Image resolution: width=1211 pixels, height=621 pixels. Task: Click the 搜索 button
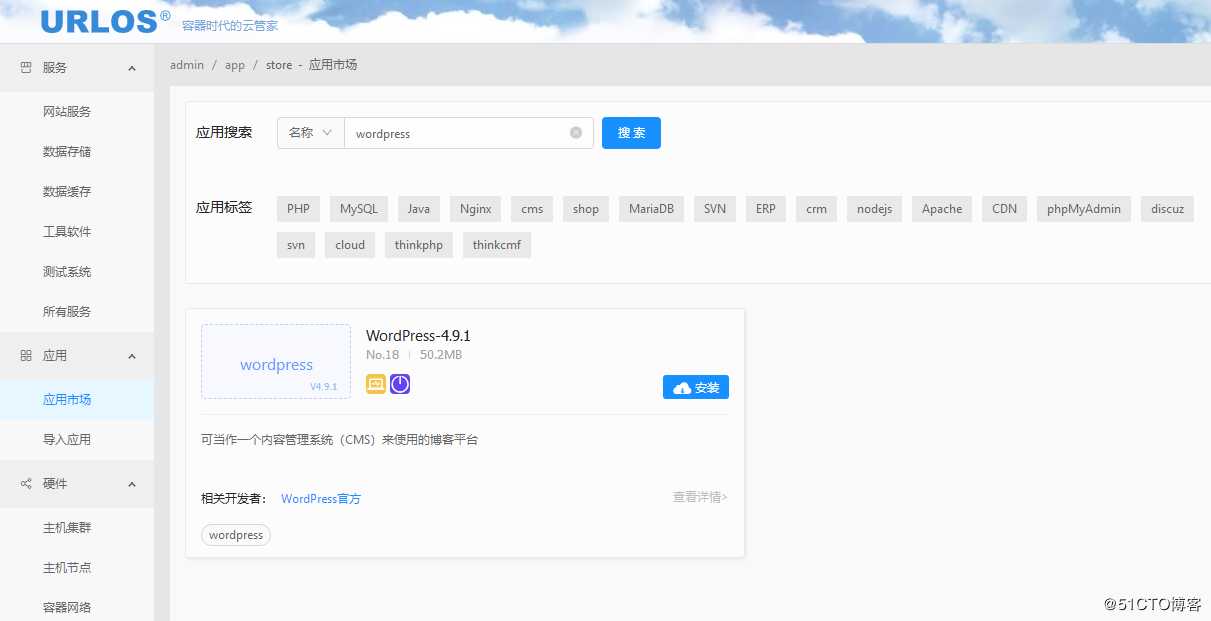631,133
